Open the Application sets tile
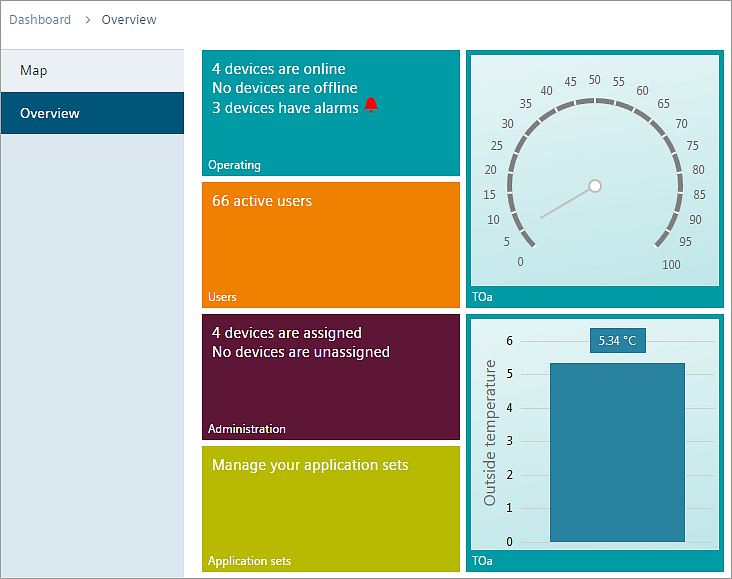Viewport: 732px width, 579px height. 331,509
